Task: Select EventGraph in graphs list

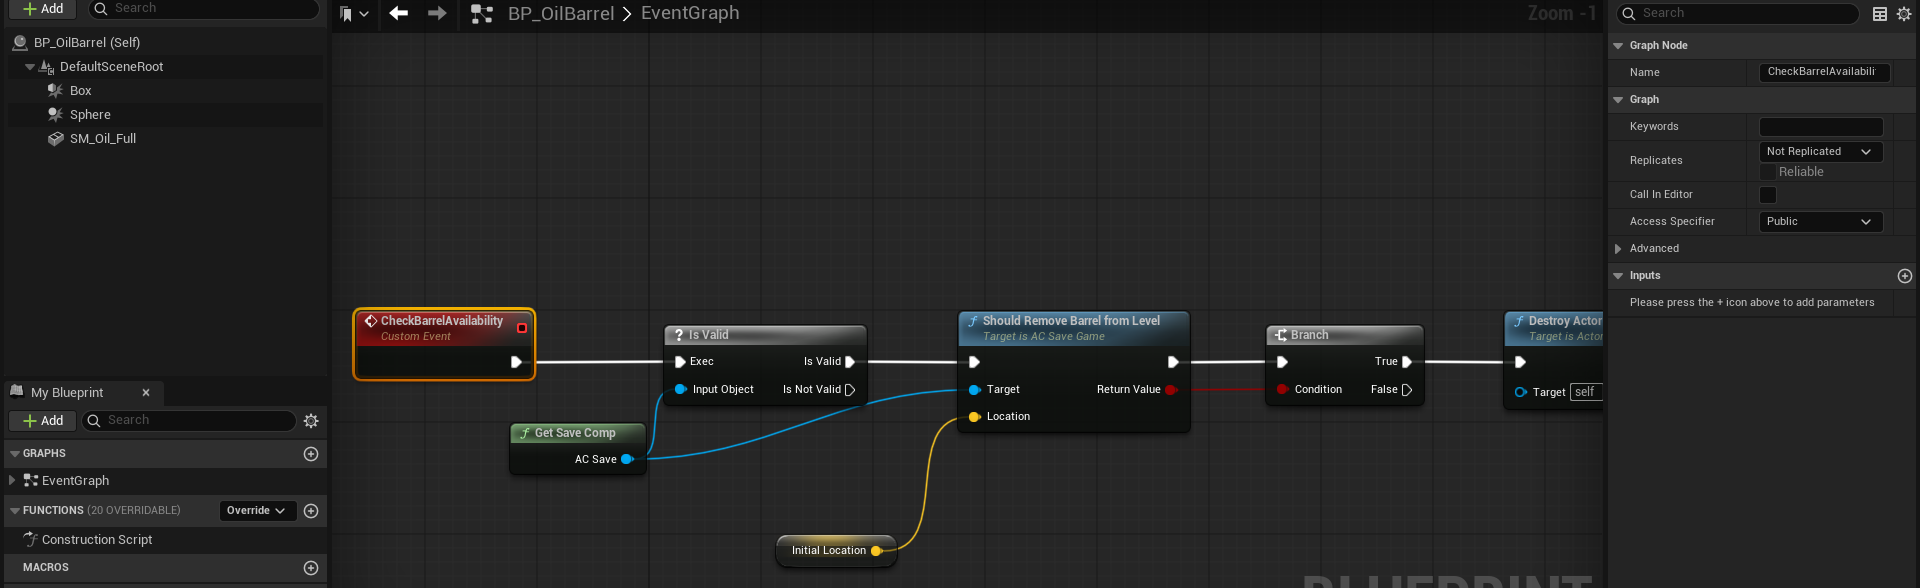Action: [x=75, y=481]
